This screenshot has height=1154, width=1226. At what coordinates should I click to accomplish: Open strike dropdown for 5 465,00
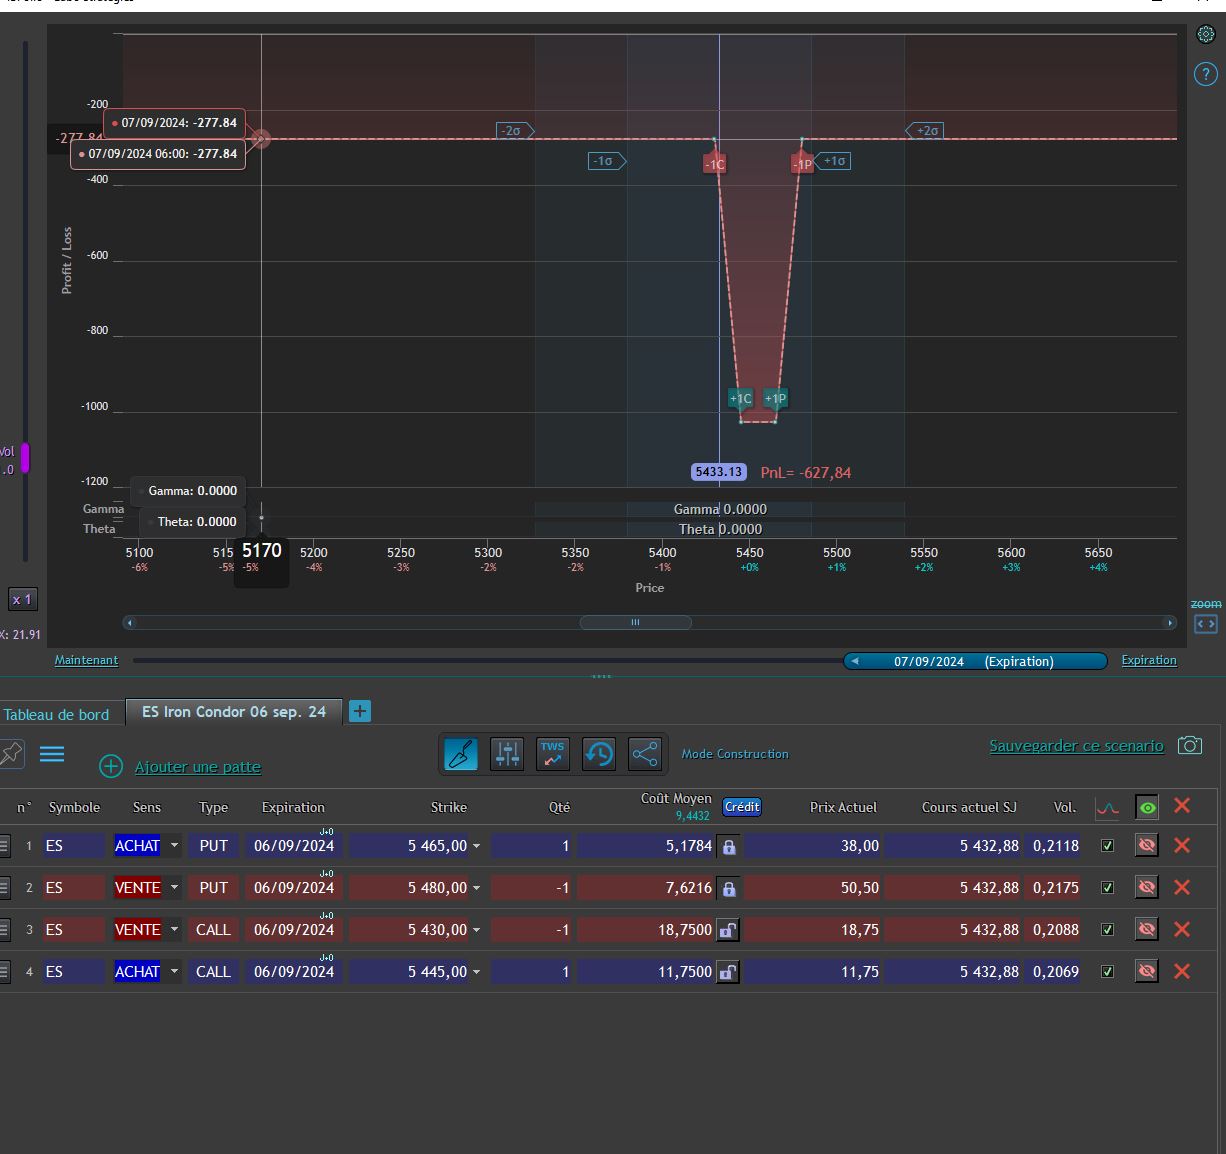[476, 847]
